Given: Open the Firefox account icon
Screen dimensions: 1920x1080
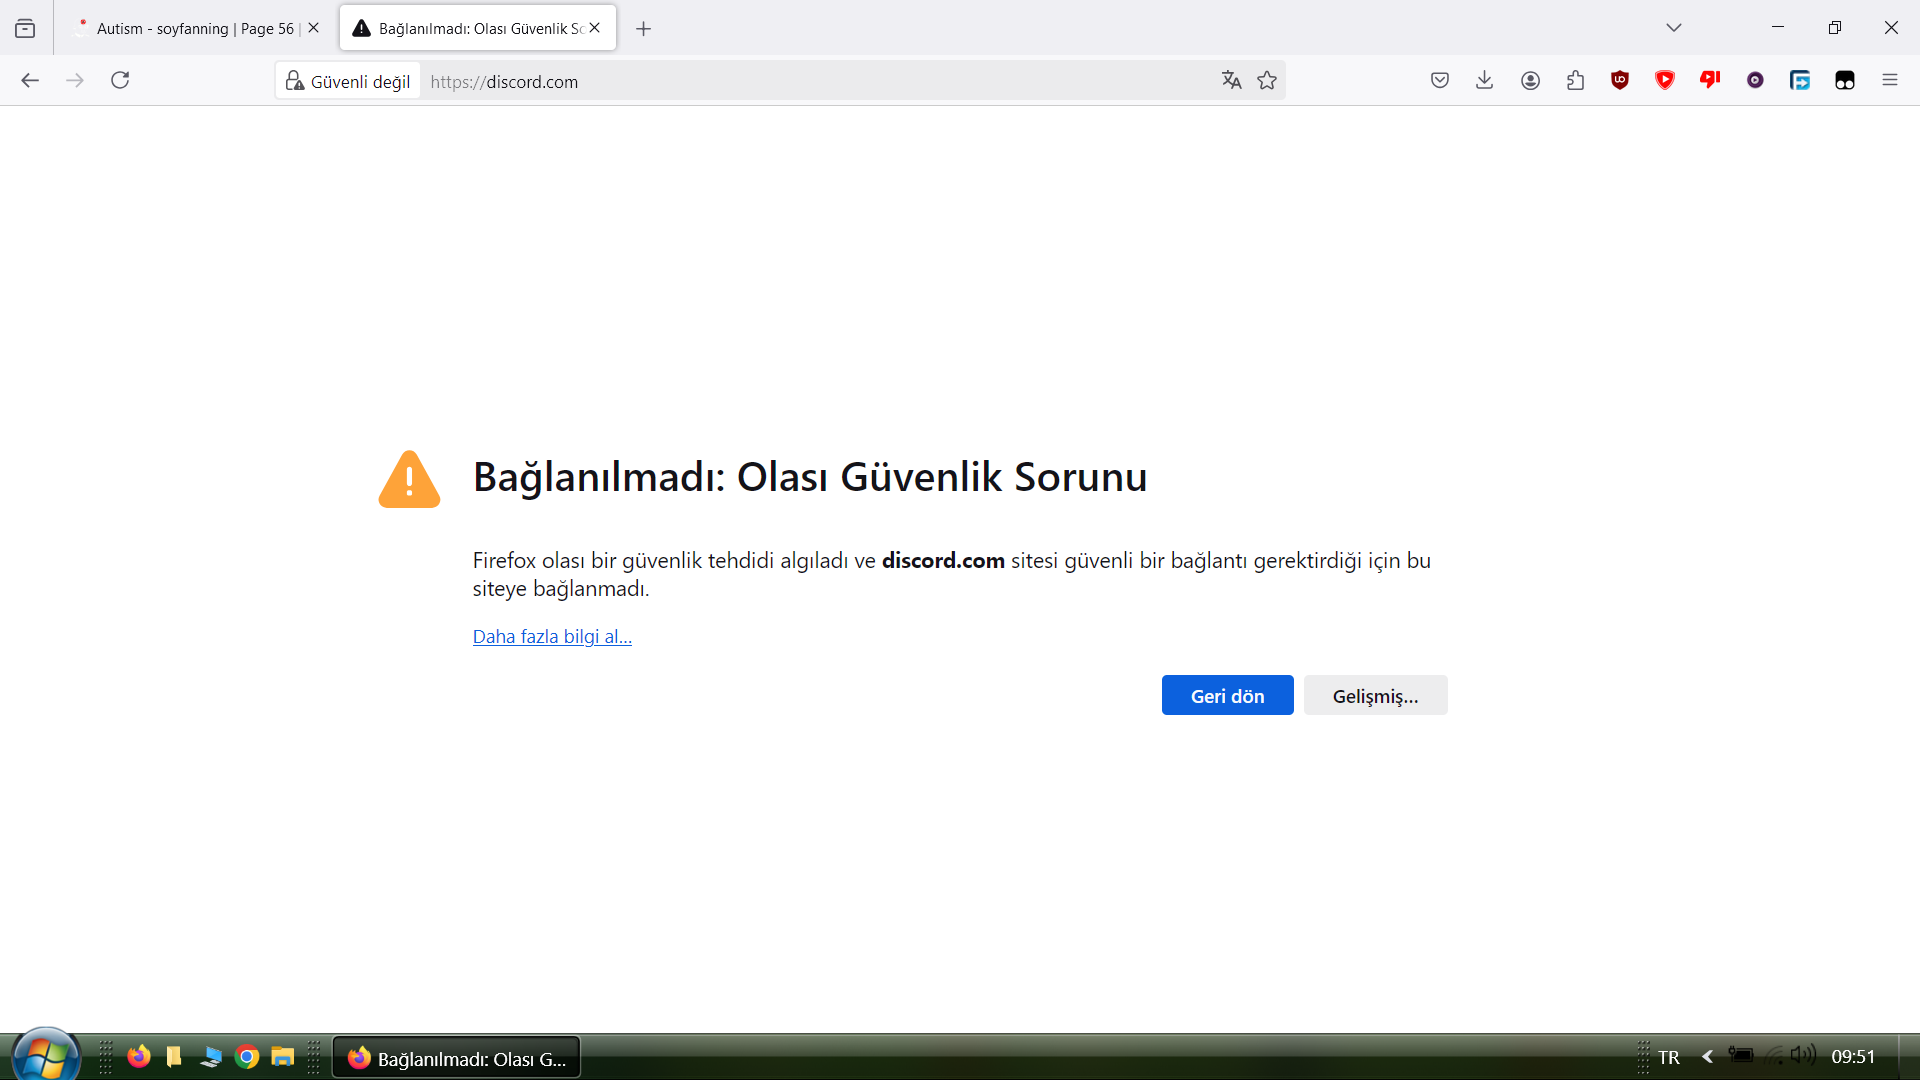Looking at the screenshot, I should click(x=1530, y=80).
